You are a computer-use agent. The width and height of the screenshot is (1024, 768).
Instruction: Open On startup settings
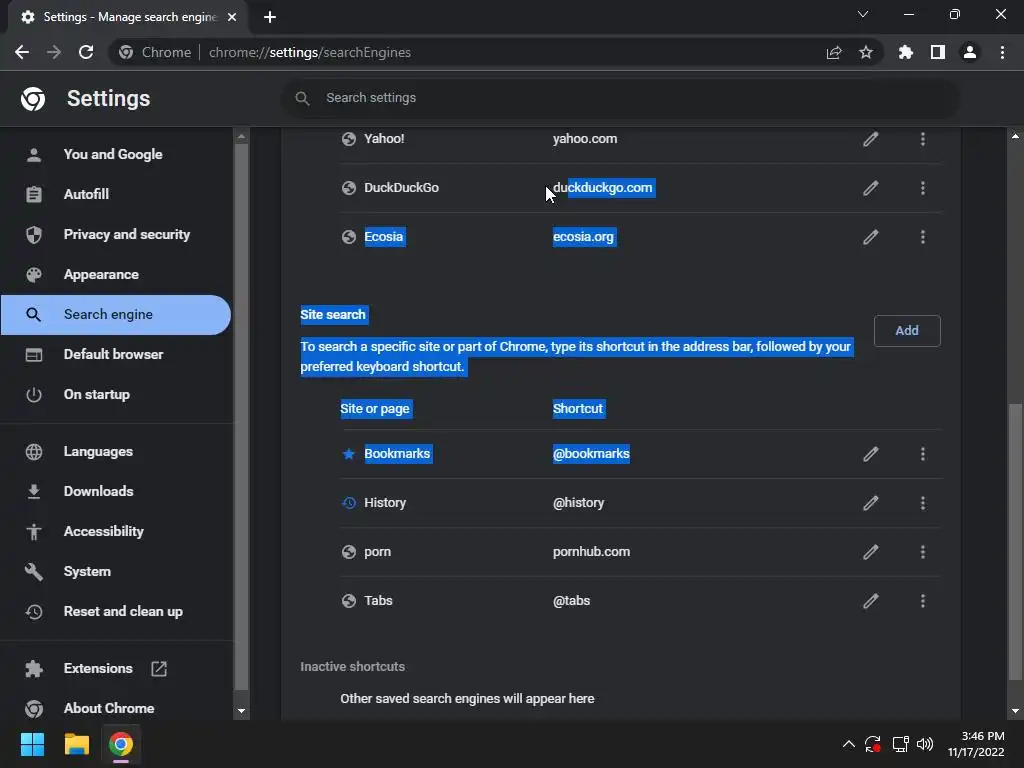click(x=115, y=394)
